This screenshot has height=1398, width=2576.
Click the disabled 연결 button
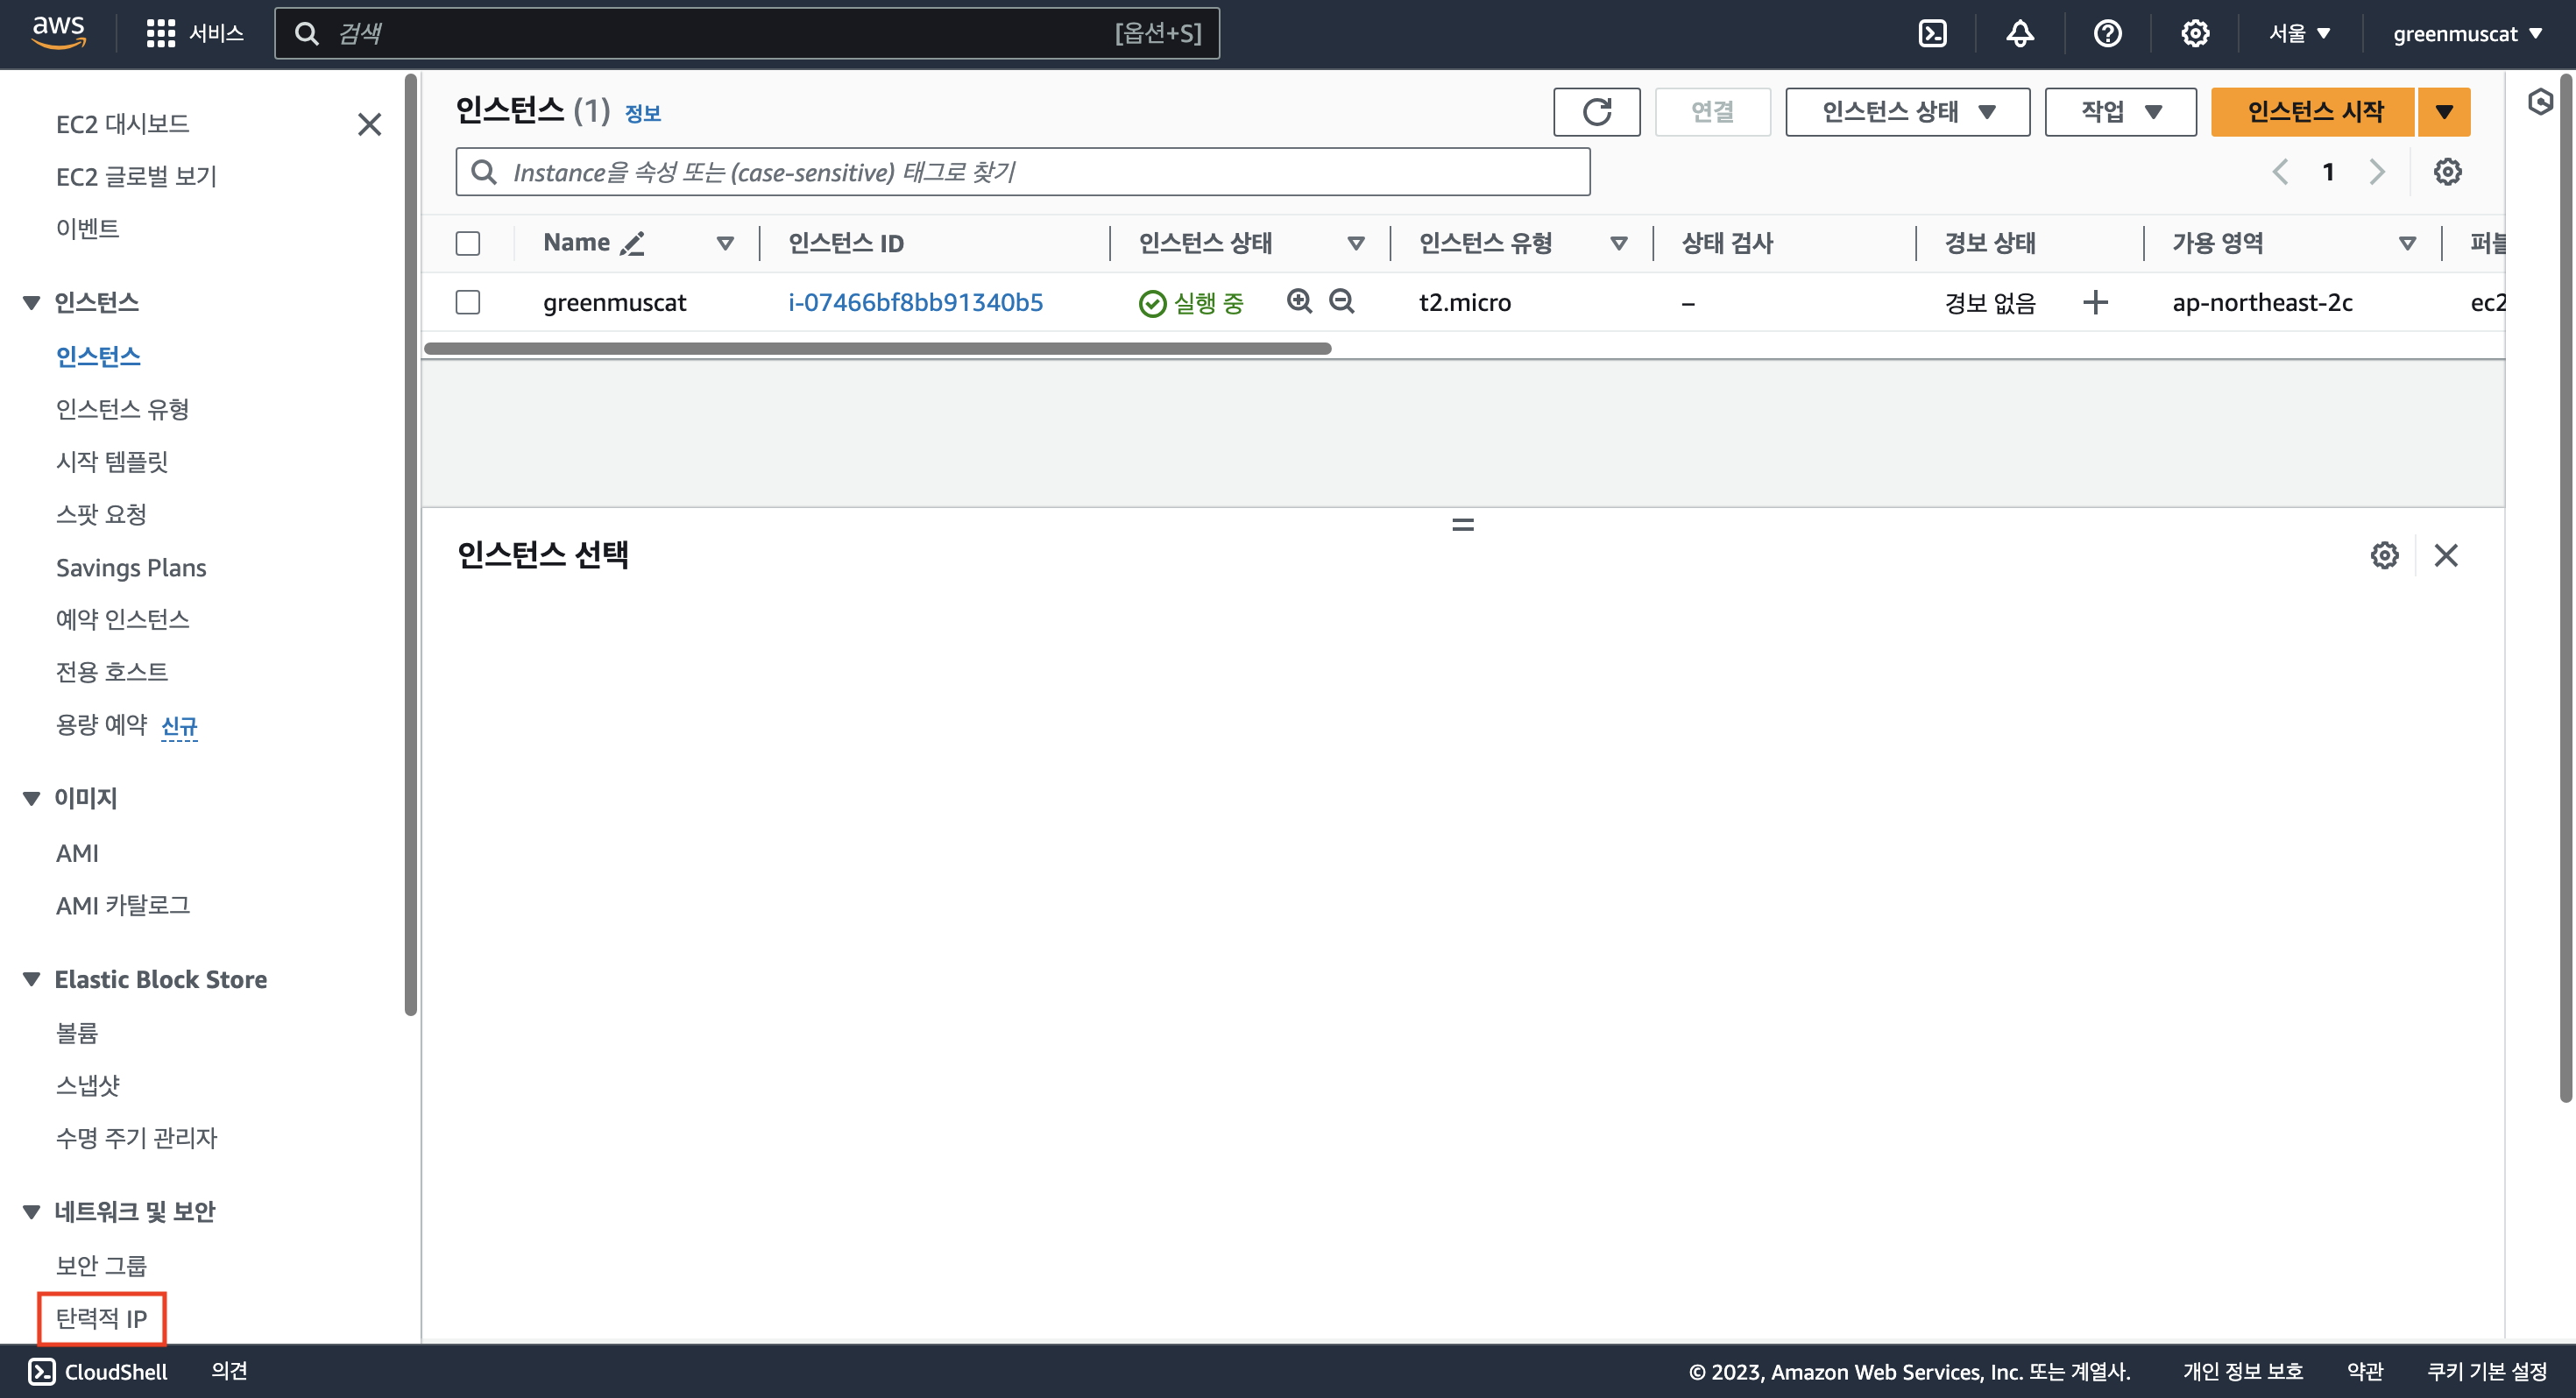1712,111
